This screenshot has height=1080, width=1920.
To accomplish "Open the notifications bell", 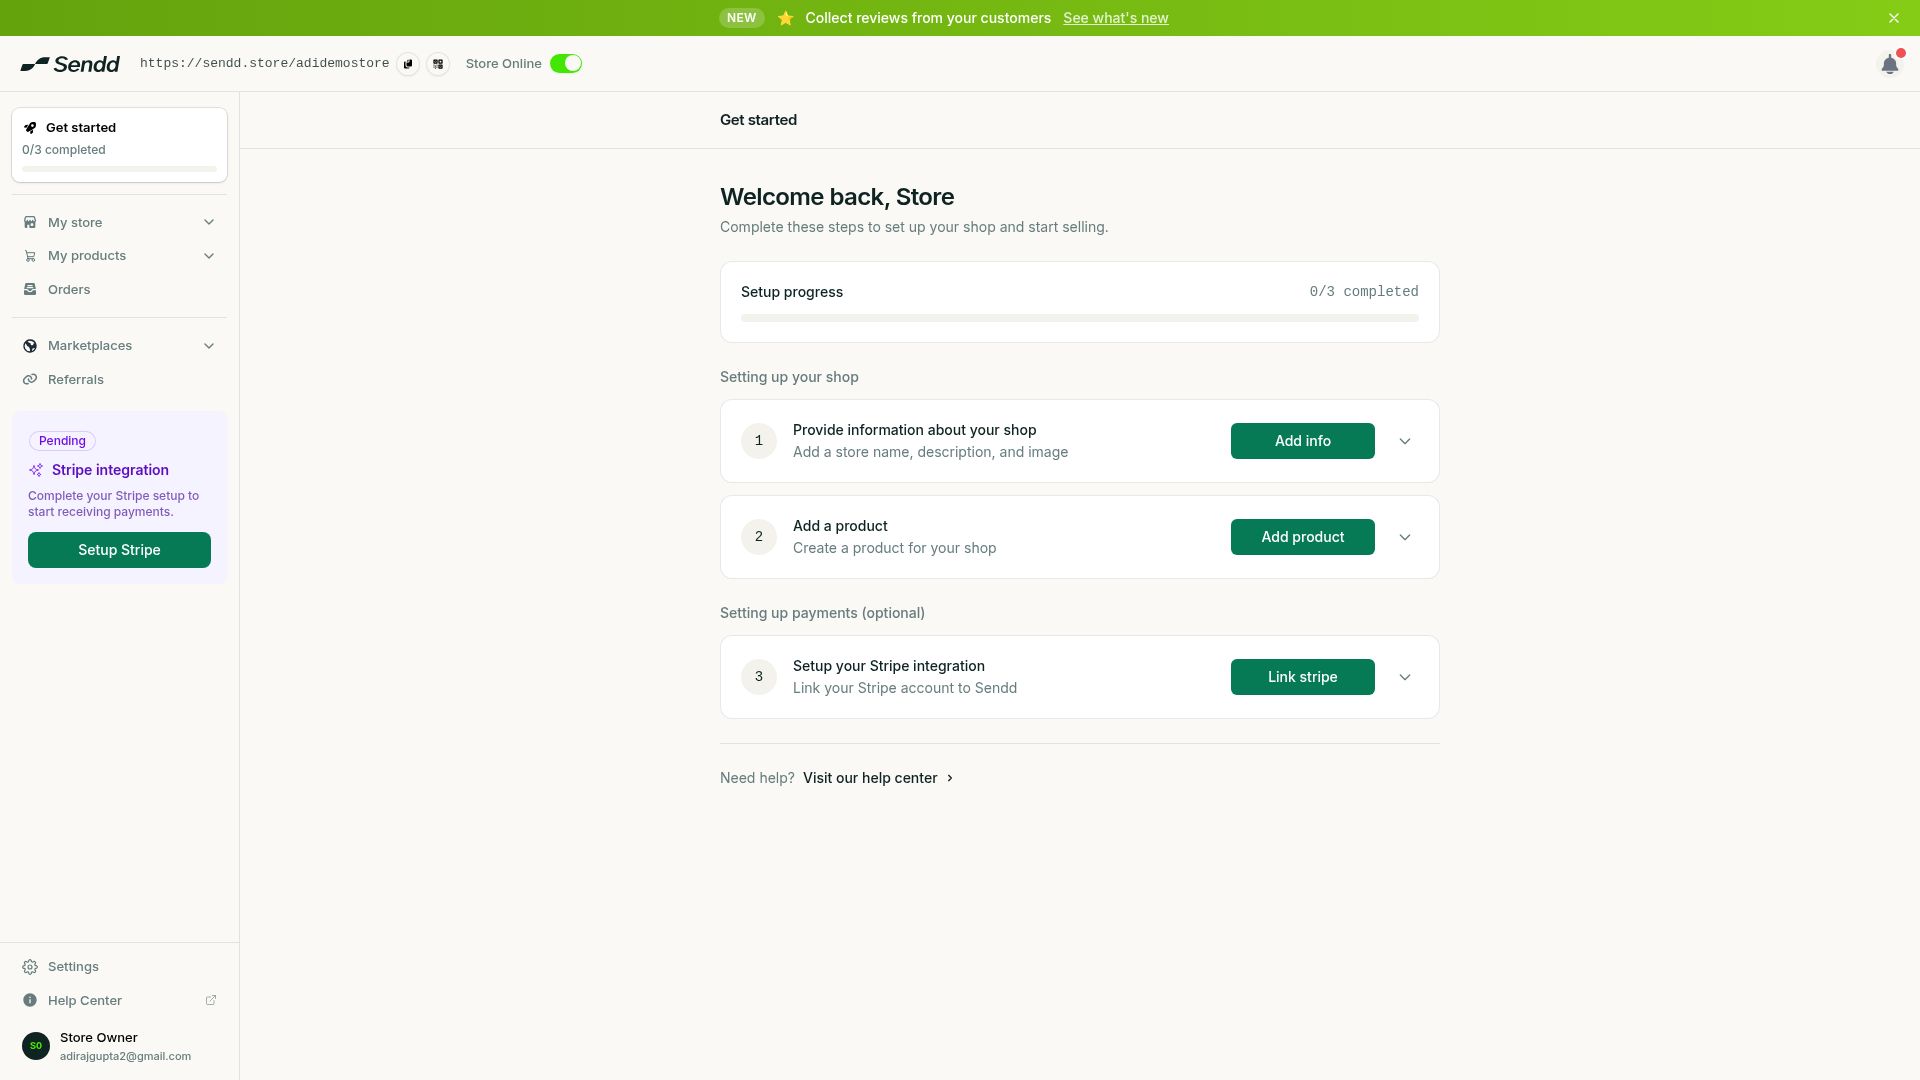I will click(1890, 64).
